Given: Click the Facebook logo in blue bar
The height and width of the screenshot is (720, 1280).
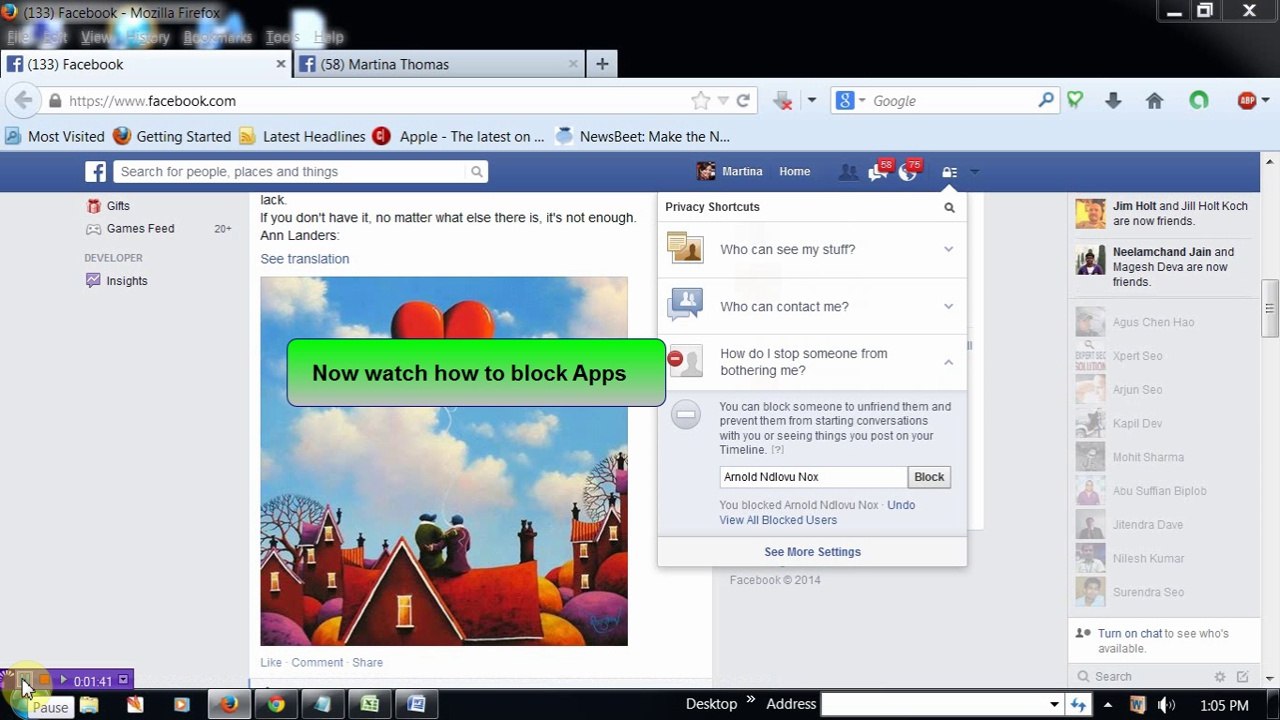Looking at the screenshot, I should coord(95,172).
